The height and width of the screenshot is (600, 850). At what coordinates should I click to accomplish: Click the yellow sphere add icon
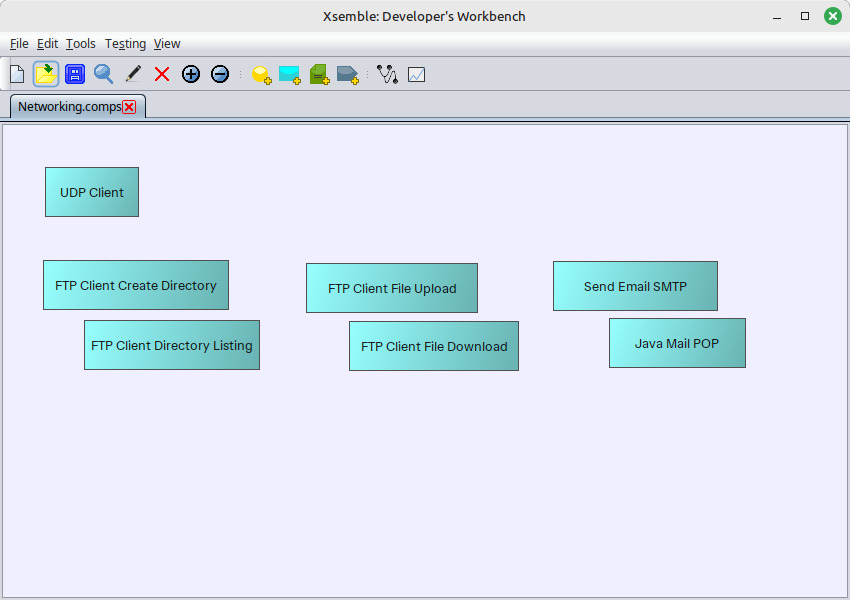(x=261, y=75)
